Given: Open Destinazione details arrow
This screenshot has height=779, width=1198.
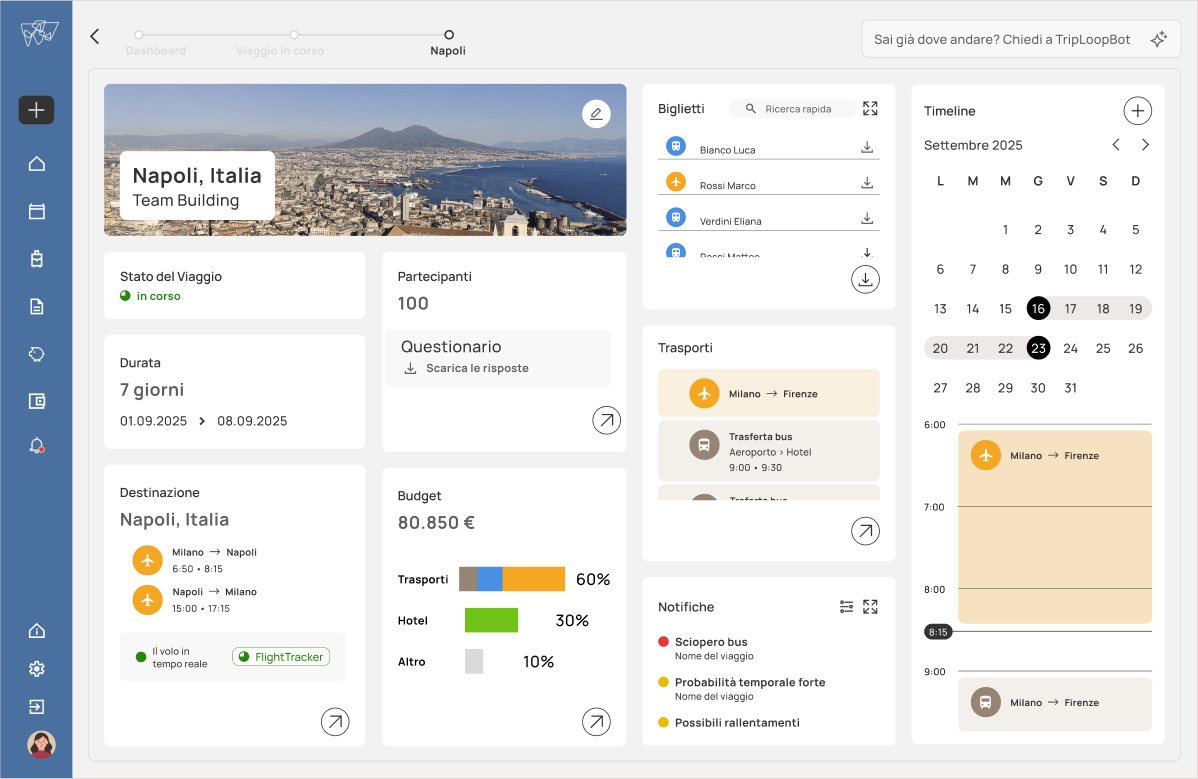Looking at the screenshot, I should click(335, 721).
